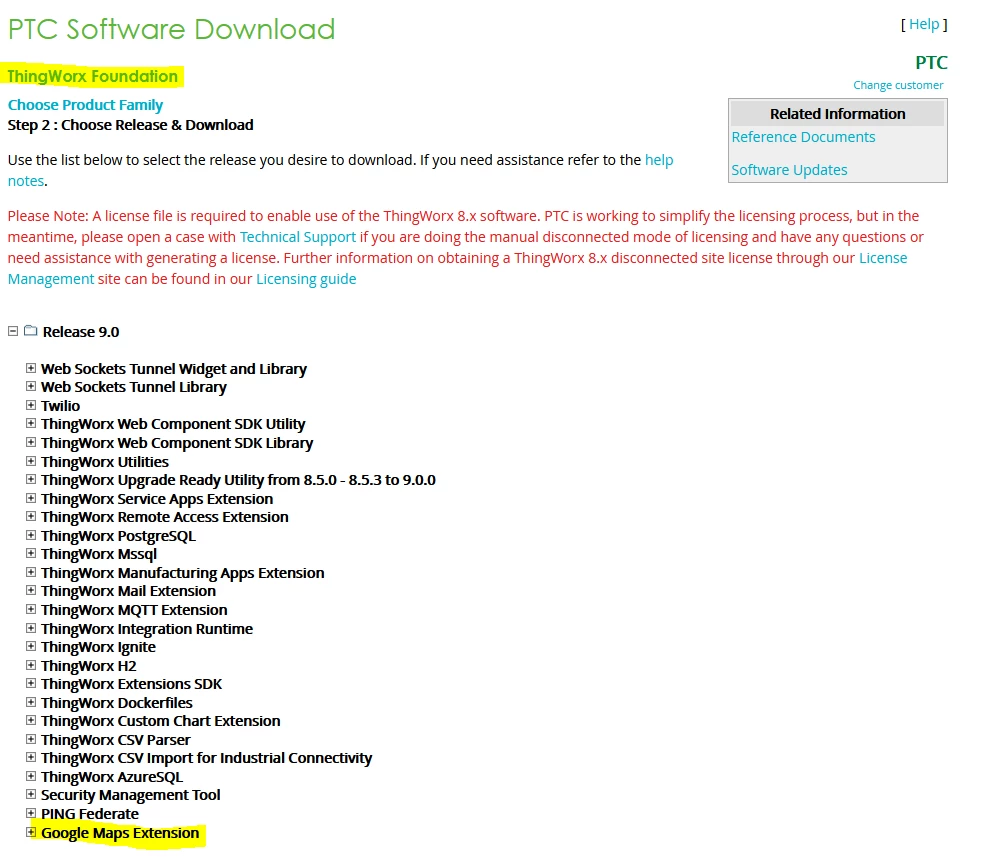Expand ThingWorx CSV Parser

point(30,739)
